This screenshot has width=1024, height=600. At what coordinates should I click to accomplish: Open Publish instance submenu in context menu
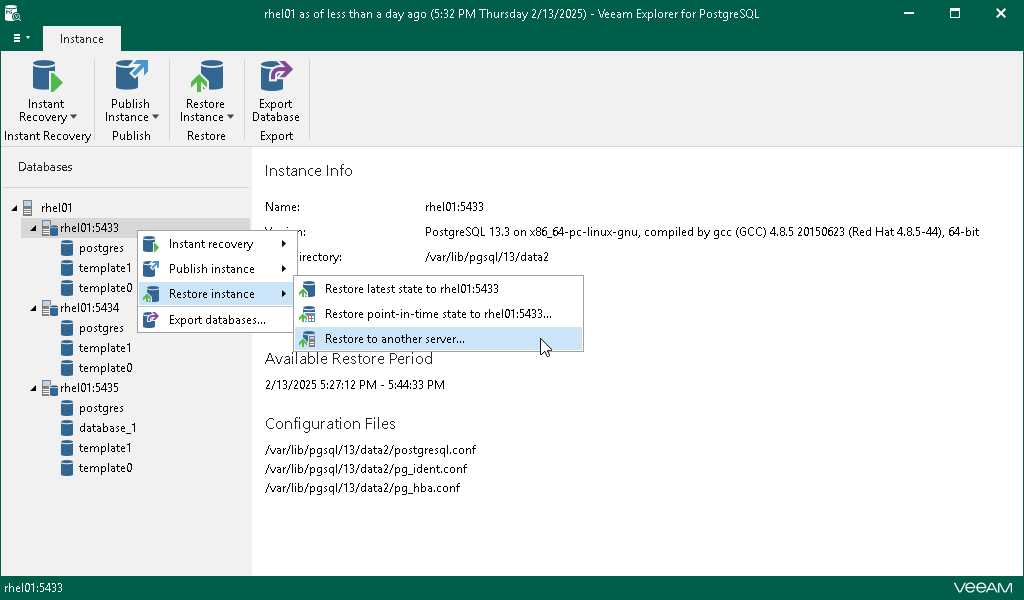click(212, 269)
